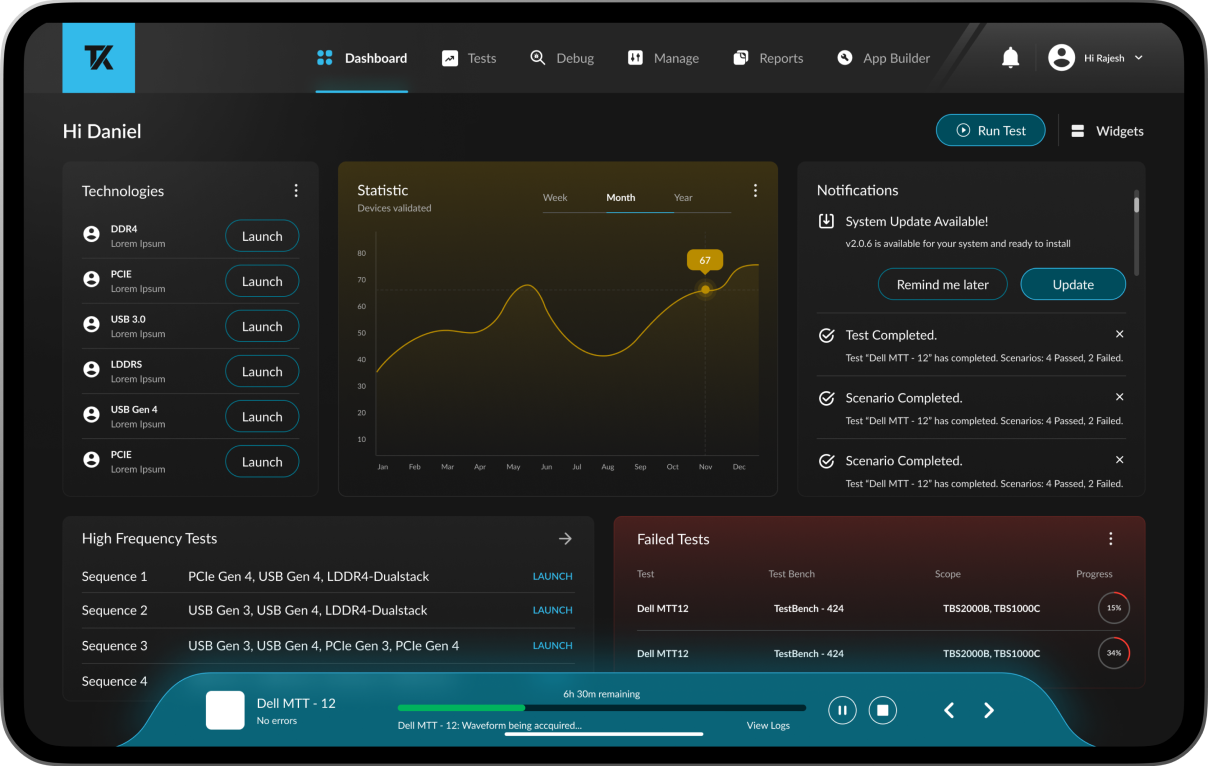Switch the Statistic chart to Year view
1208x766 pixels.
pos(683,197)
